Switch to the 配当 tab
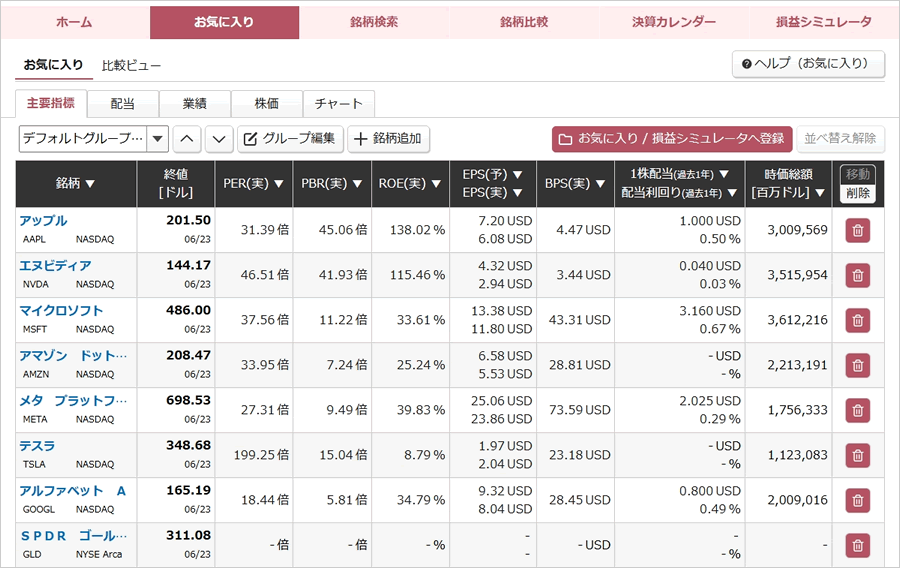Screen dimensions: 900x568 (123, 104)
